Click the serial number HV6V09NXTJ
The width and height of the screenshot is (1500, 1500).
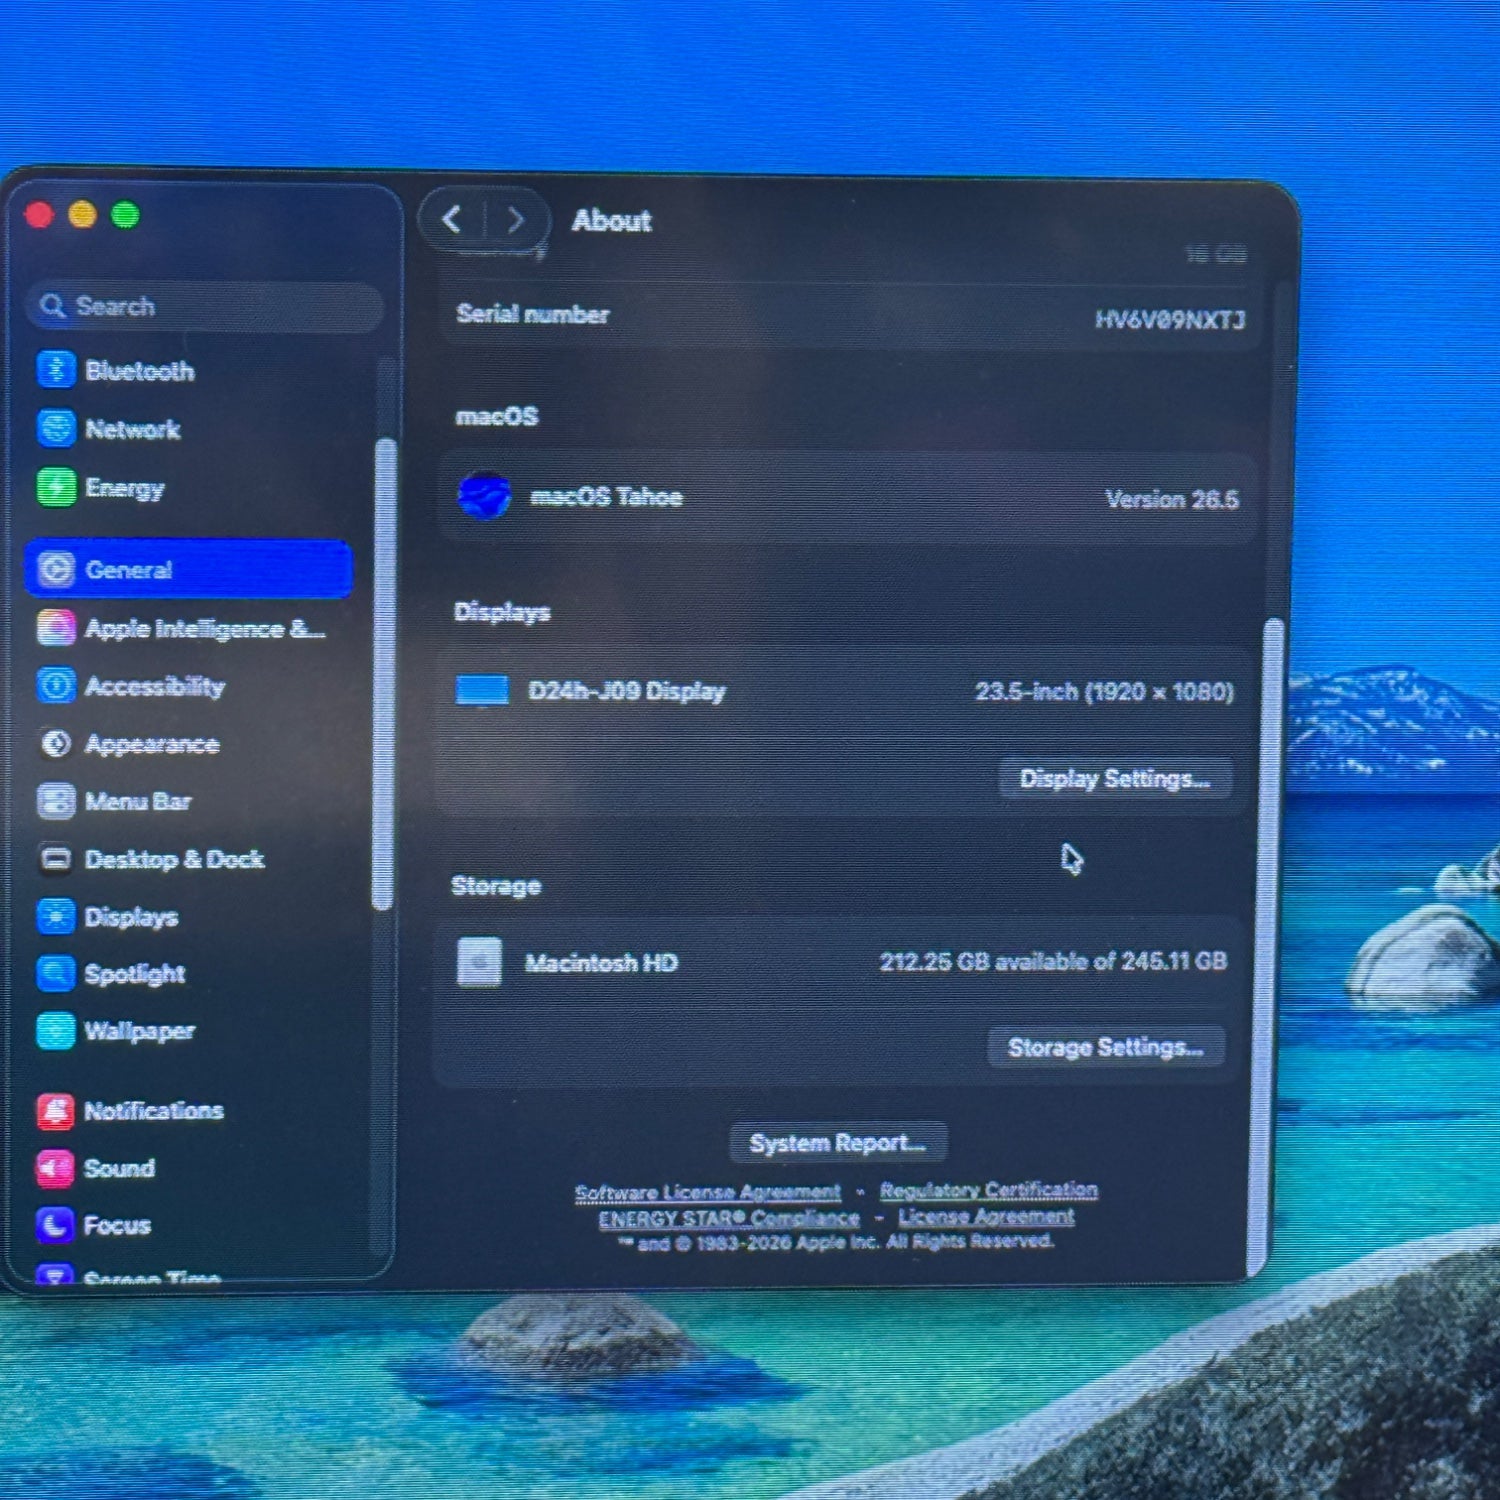[x=1170, y=319]
